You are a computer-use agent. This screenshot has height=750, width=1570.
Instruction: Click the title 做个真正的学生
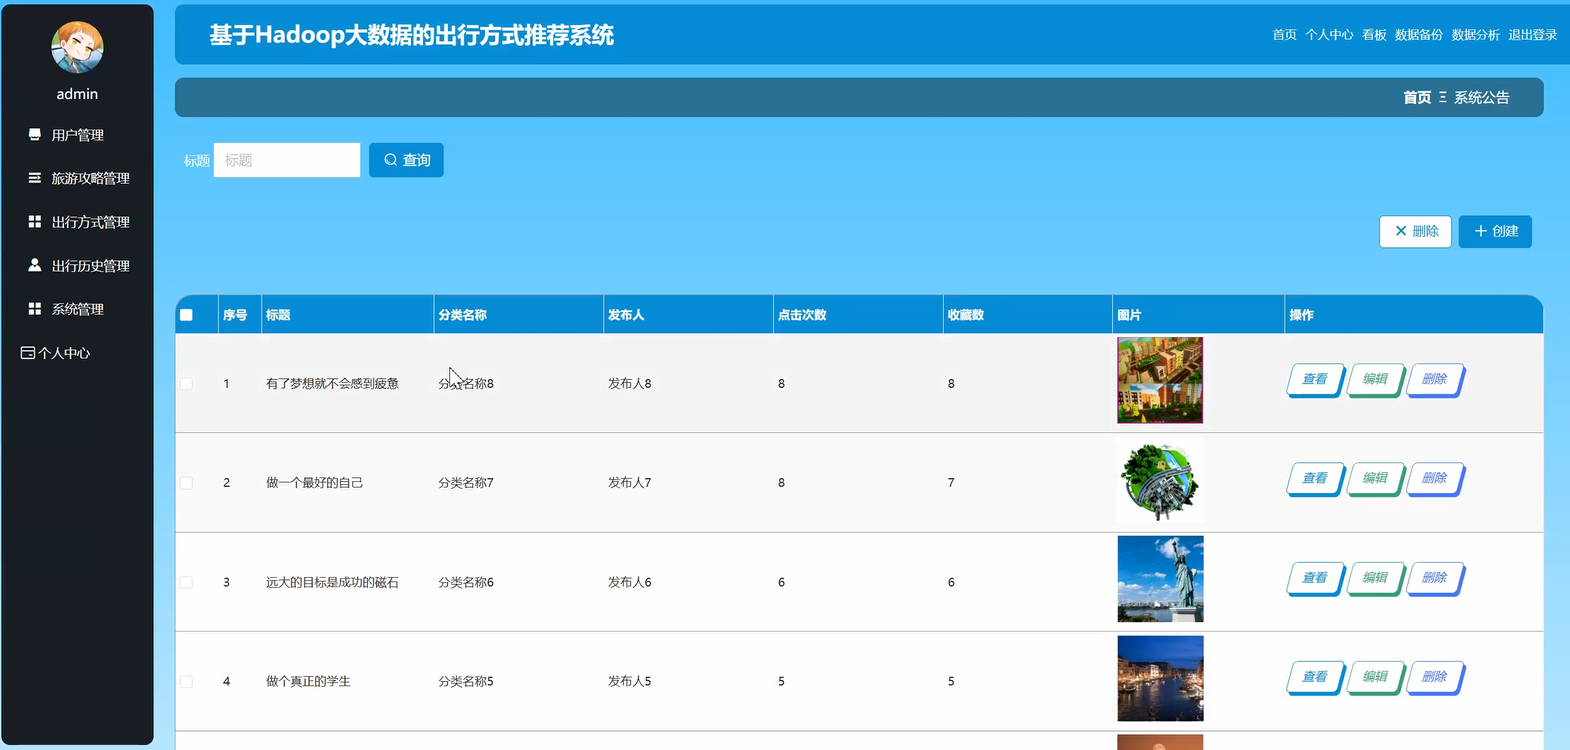click(x=308, y=682)
